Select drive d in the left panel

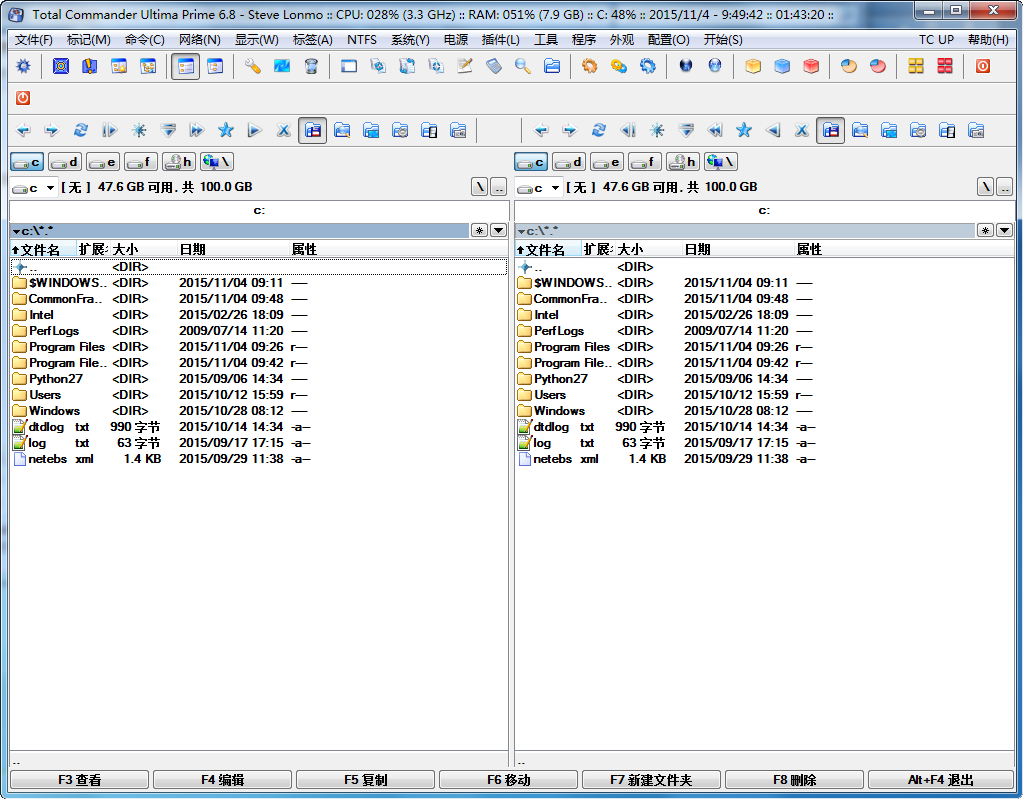[65, 162]
